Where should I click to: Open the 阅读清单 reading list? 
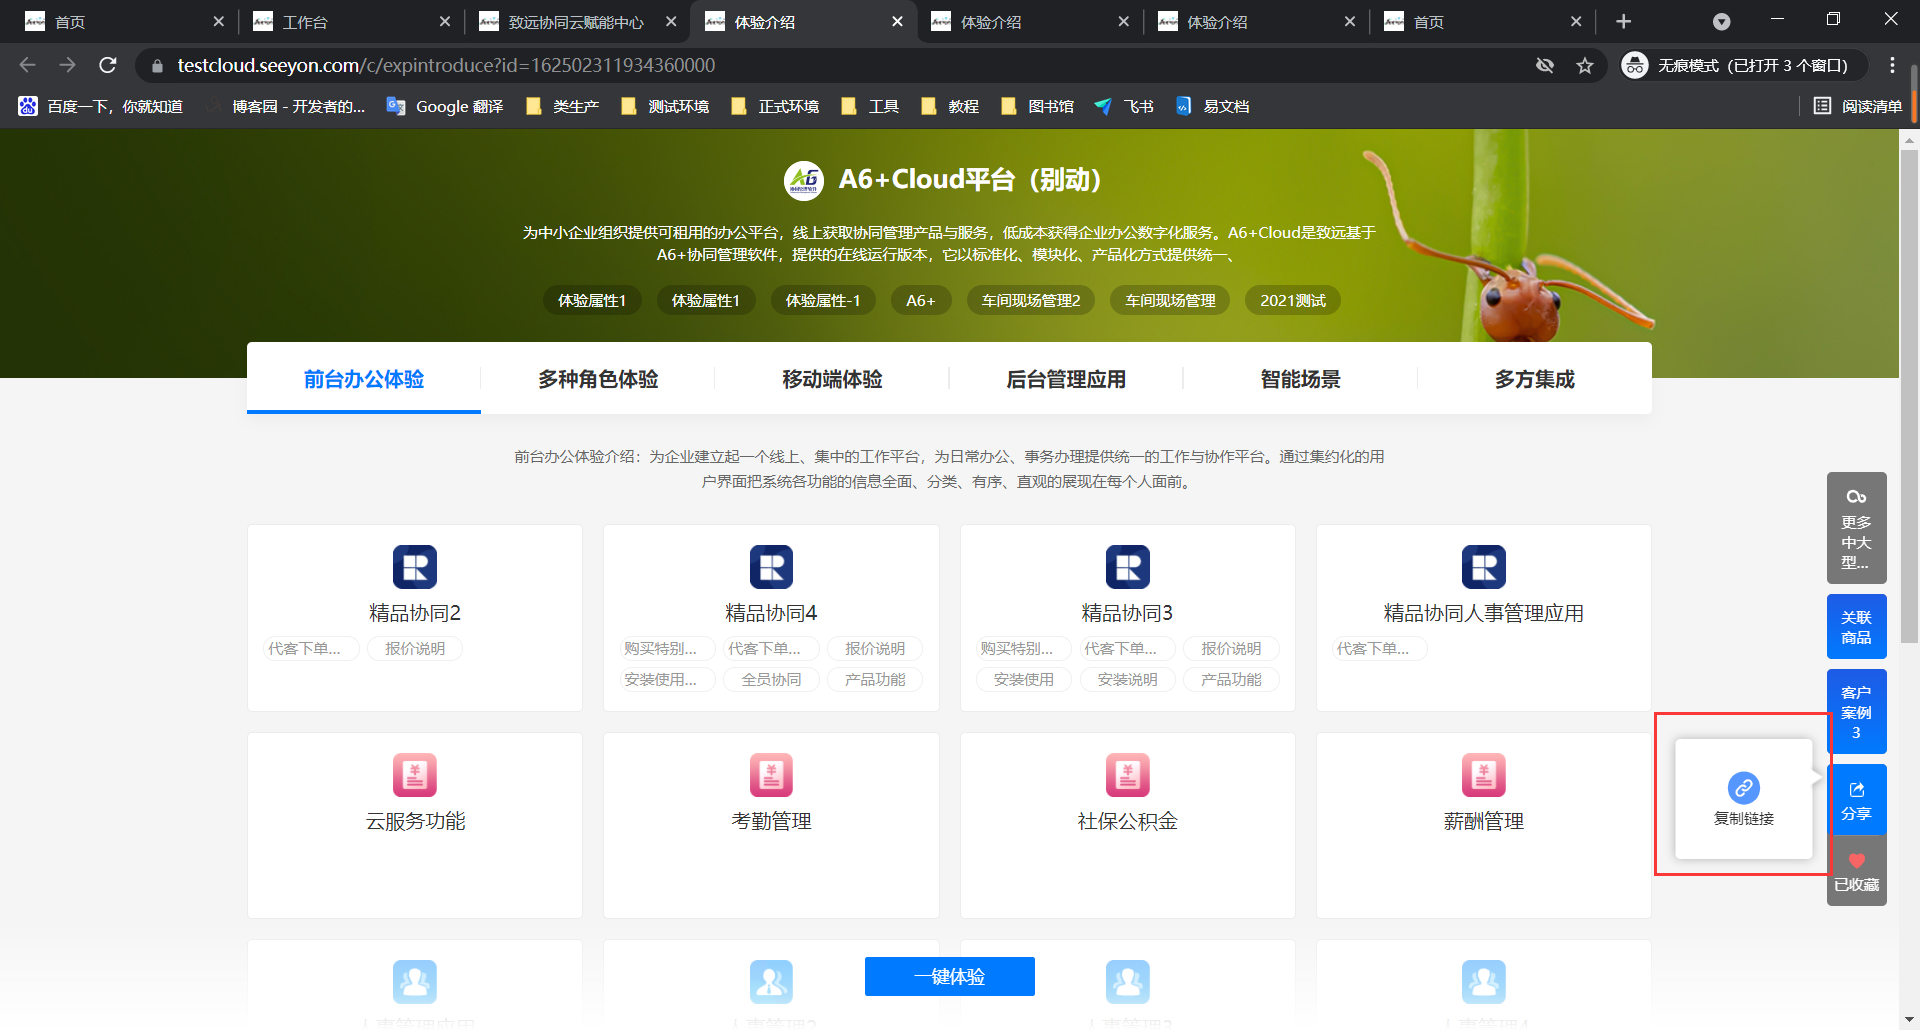1857,106
